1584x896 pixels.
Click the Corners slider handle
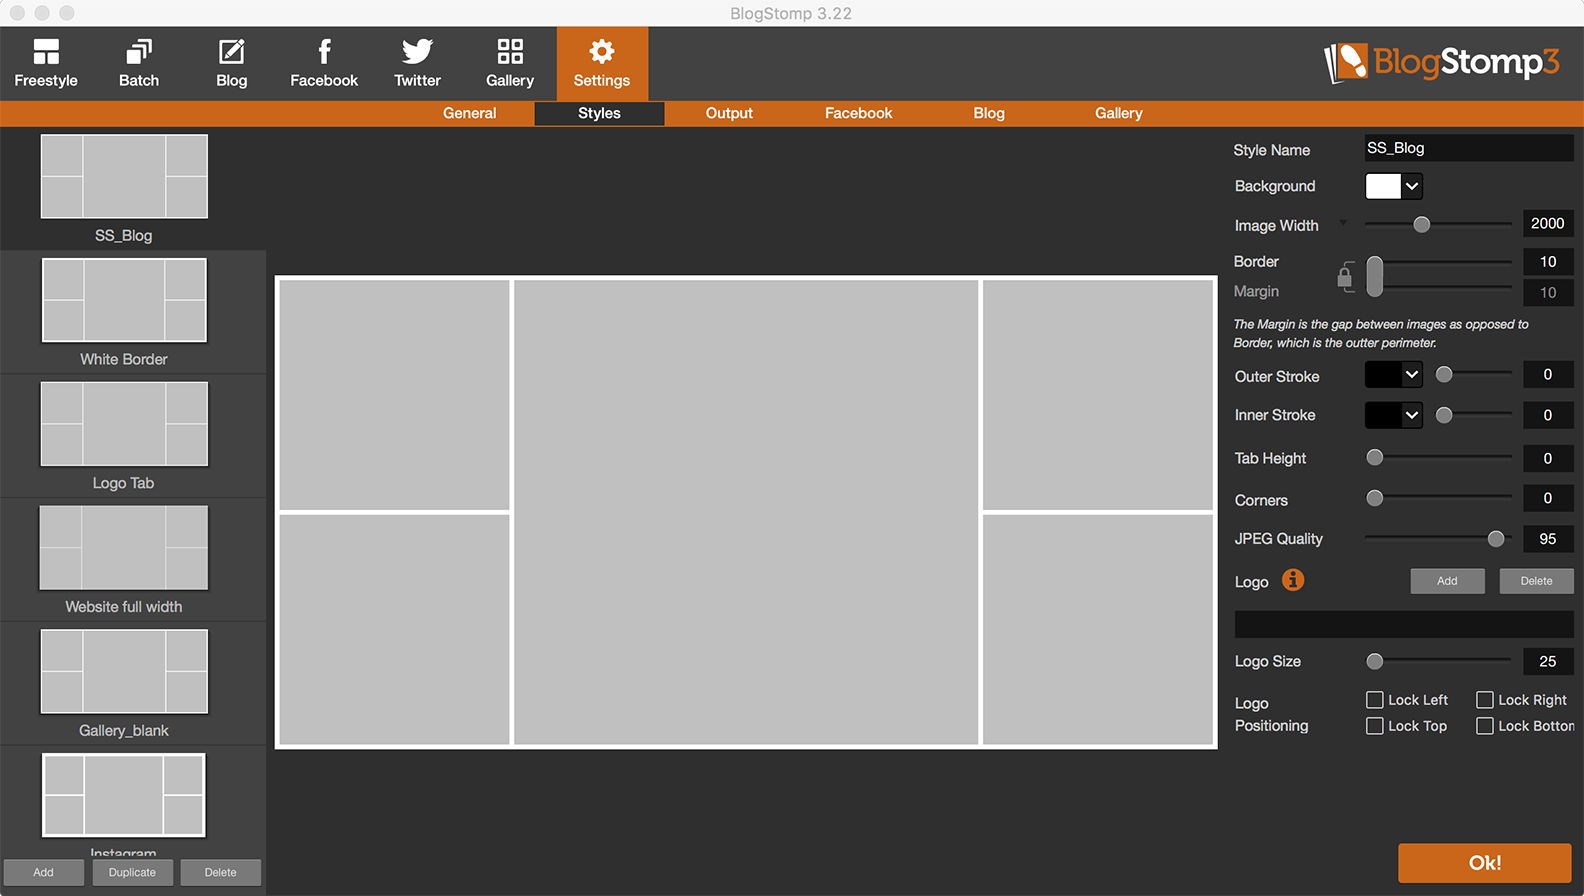pos(1375,498)
